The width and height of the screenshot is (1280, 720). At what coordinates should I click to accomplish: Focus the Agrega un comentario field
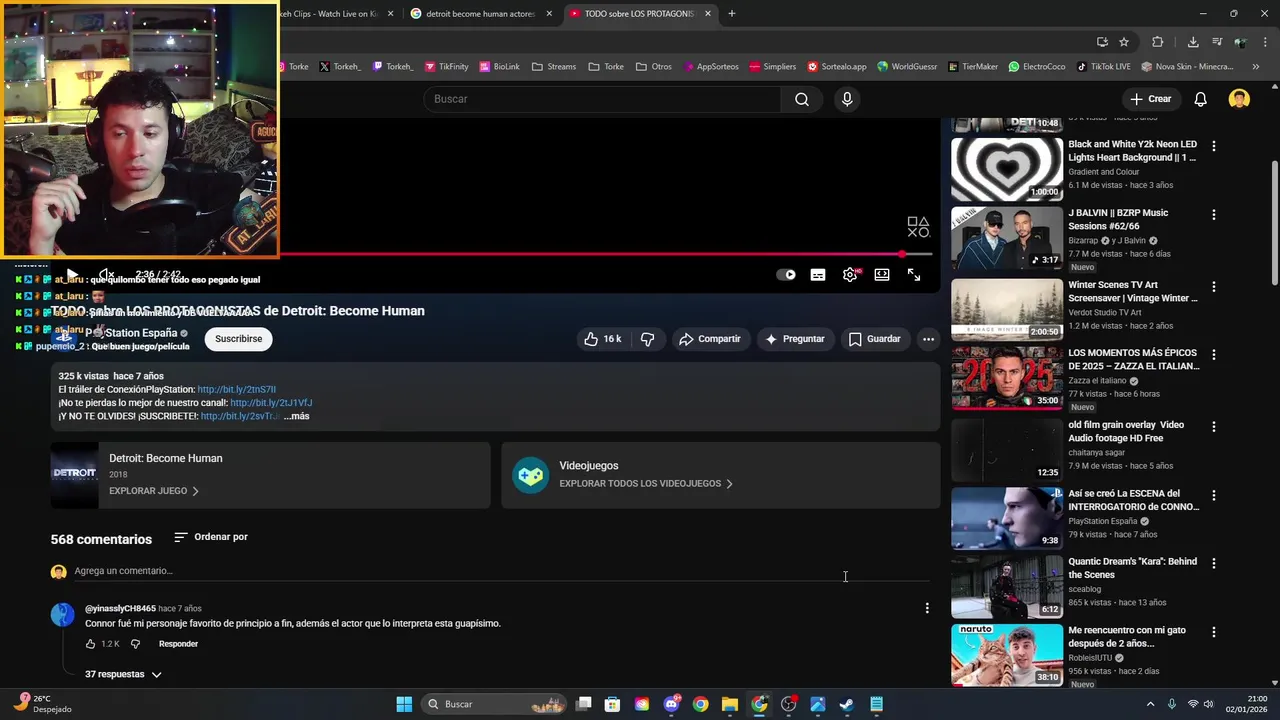pos(500,571)
